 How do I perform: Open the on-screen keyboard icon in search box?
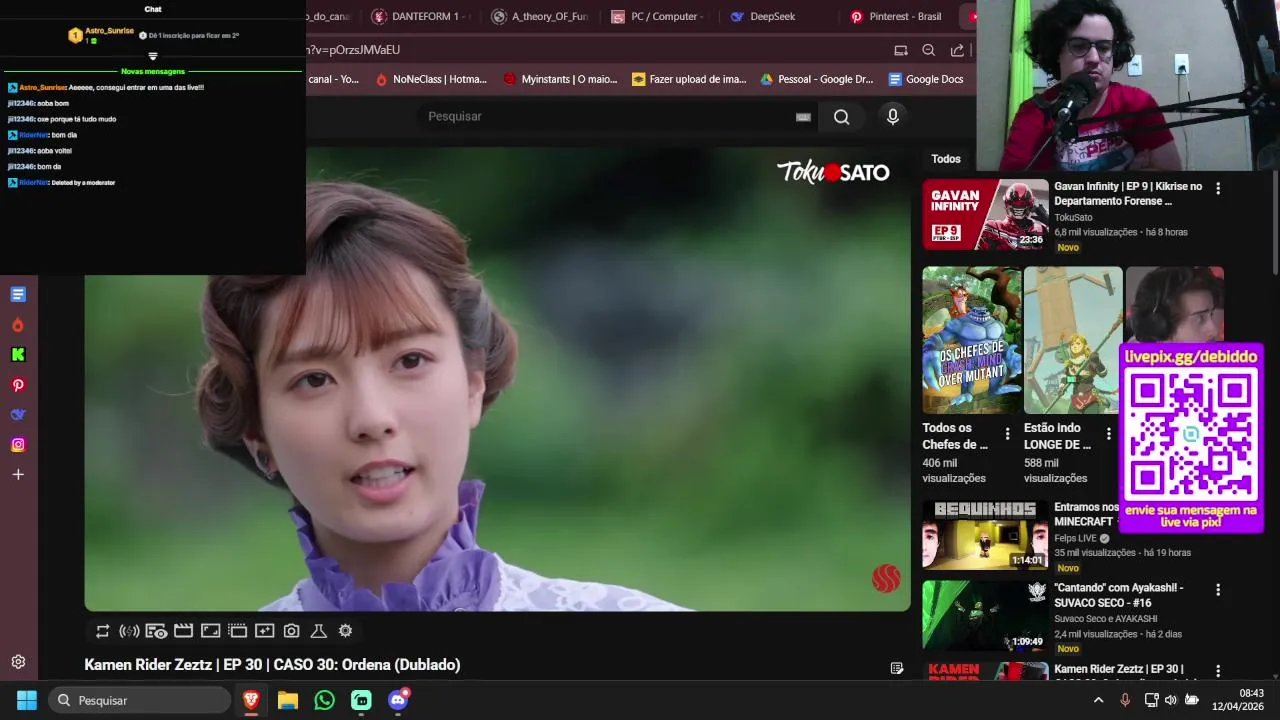pyautogui.click(x=803, y=117)
